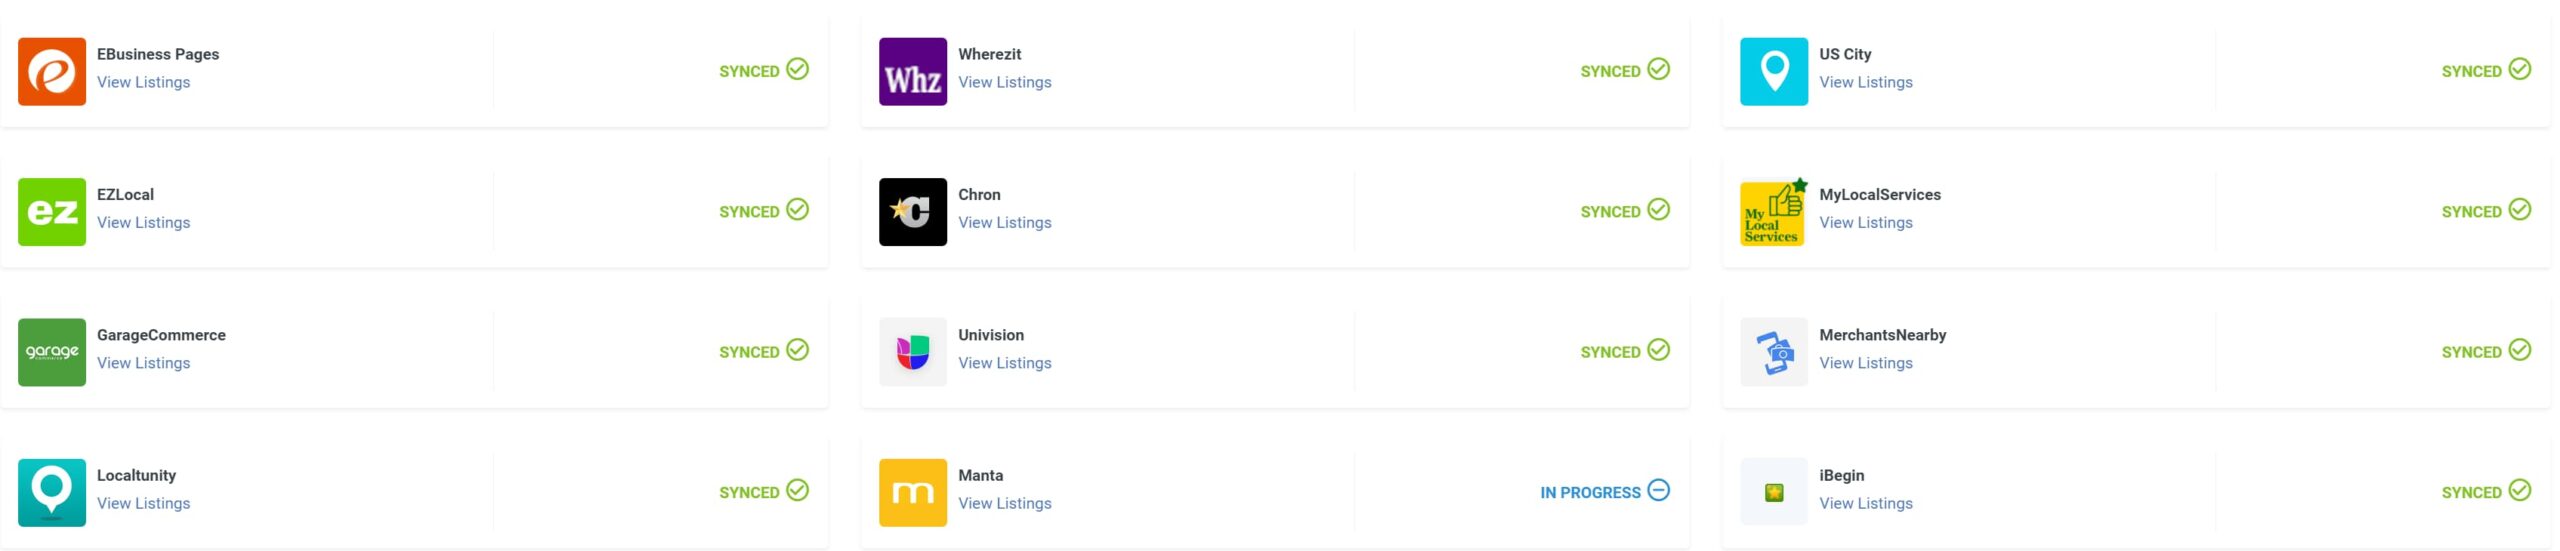2560x551 pixels.
Task: Open View Listings link under Manta
Action: [1004, 502]
